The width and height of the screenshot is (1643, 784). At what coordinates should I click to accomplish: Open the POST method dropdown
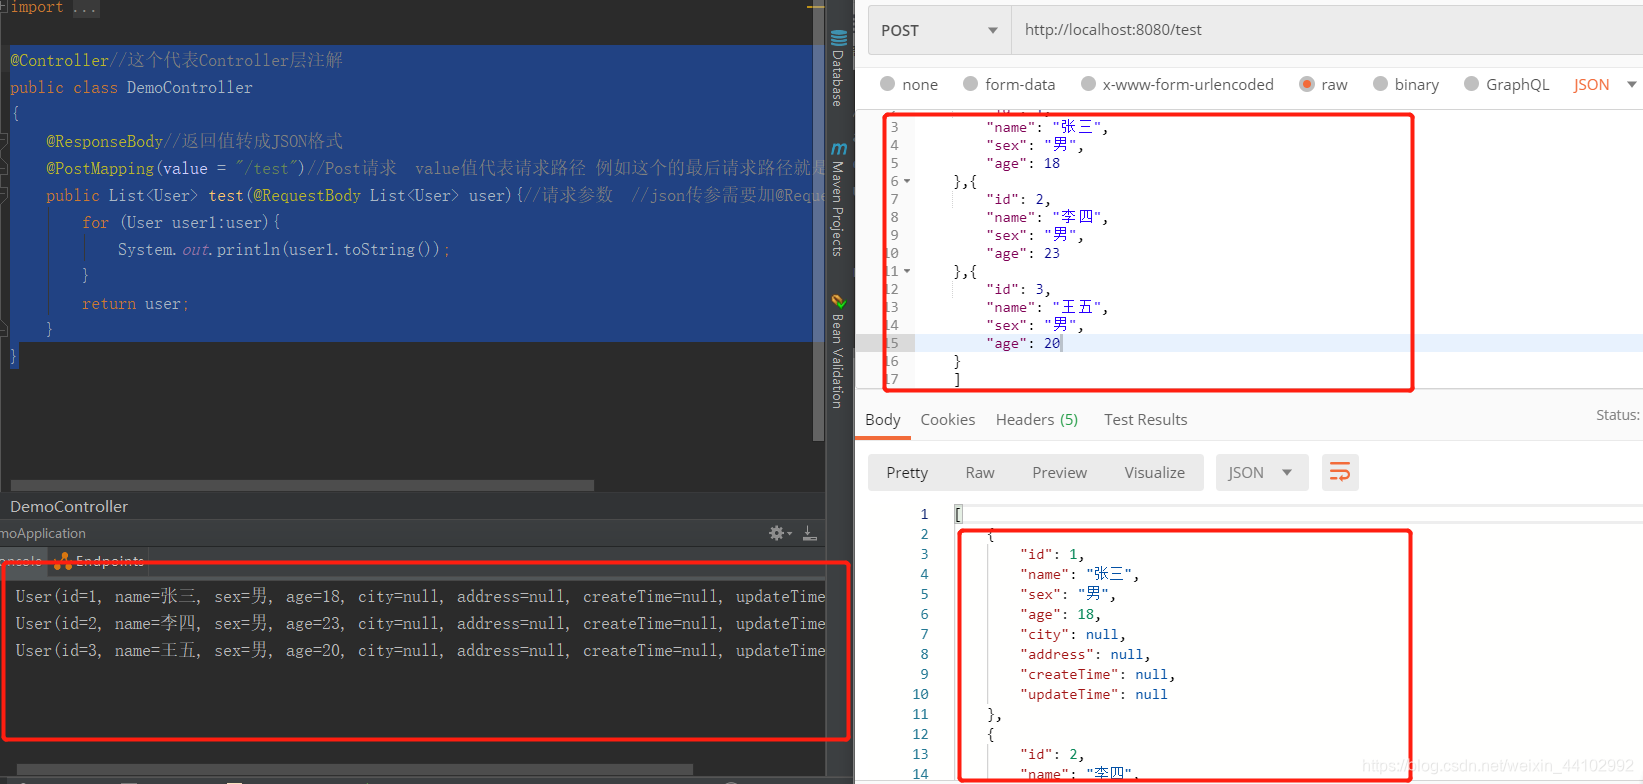point(939,30)
